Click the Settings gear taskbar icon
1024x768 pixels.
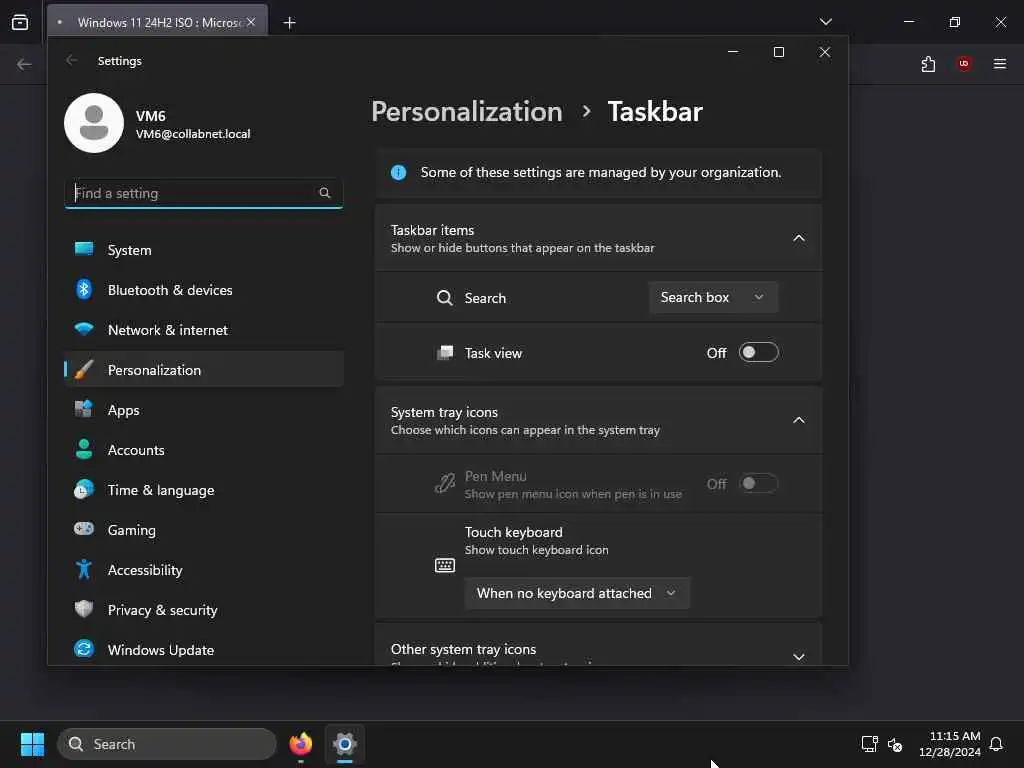click(345, 744)
